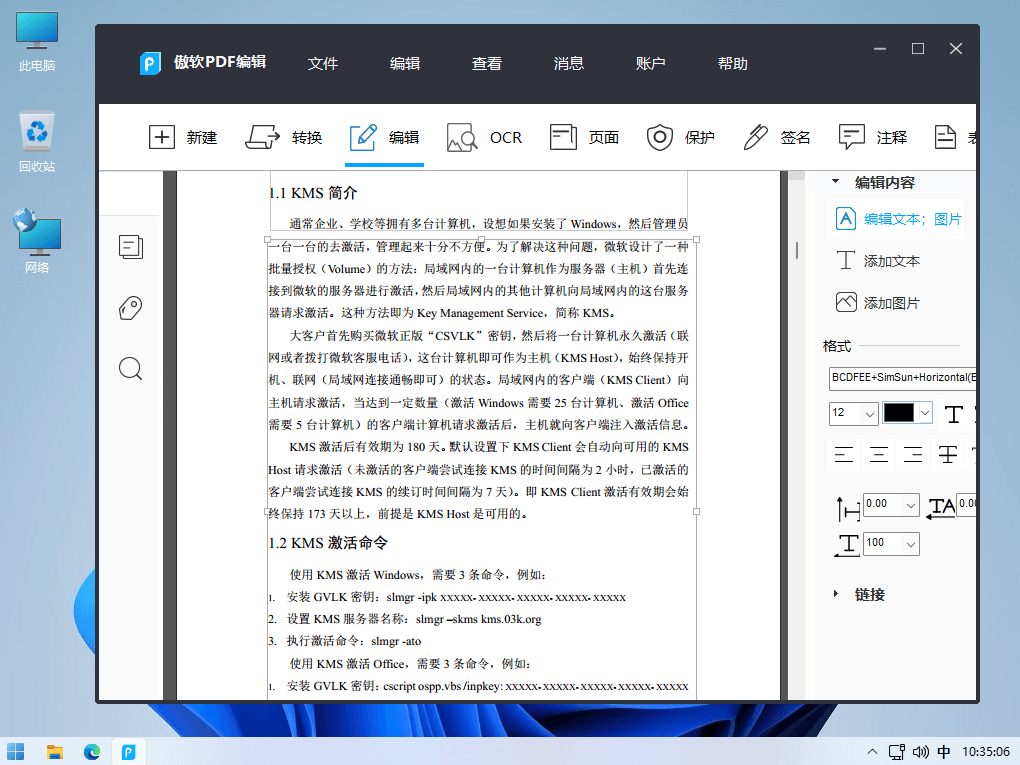
Task: Open the 网络 desktop icon
Action: 37,242
